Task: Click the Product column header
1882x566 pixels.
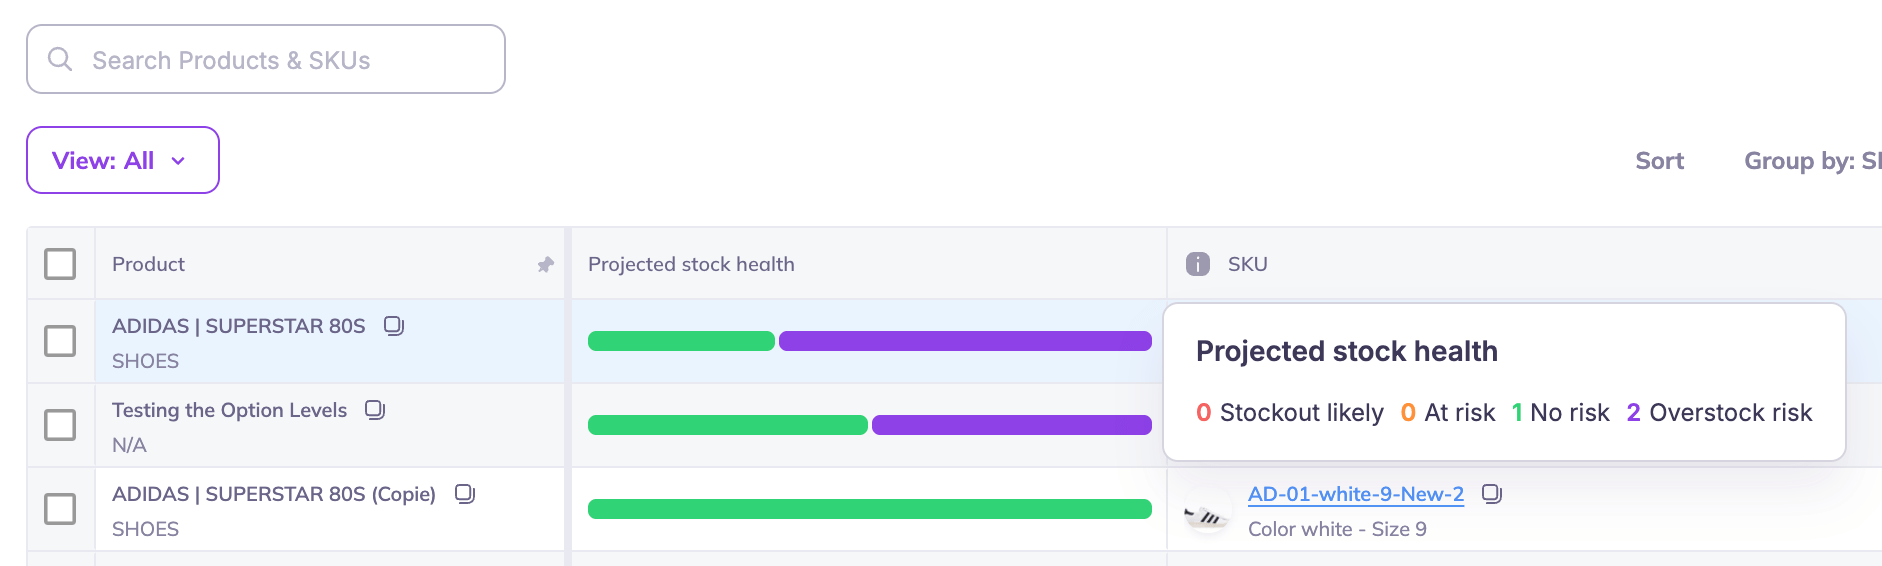Action: tap(149, 264)
